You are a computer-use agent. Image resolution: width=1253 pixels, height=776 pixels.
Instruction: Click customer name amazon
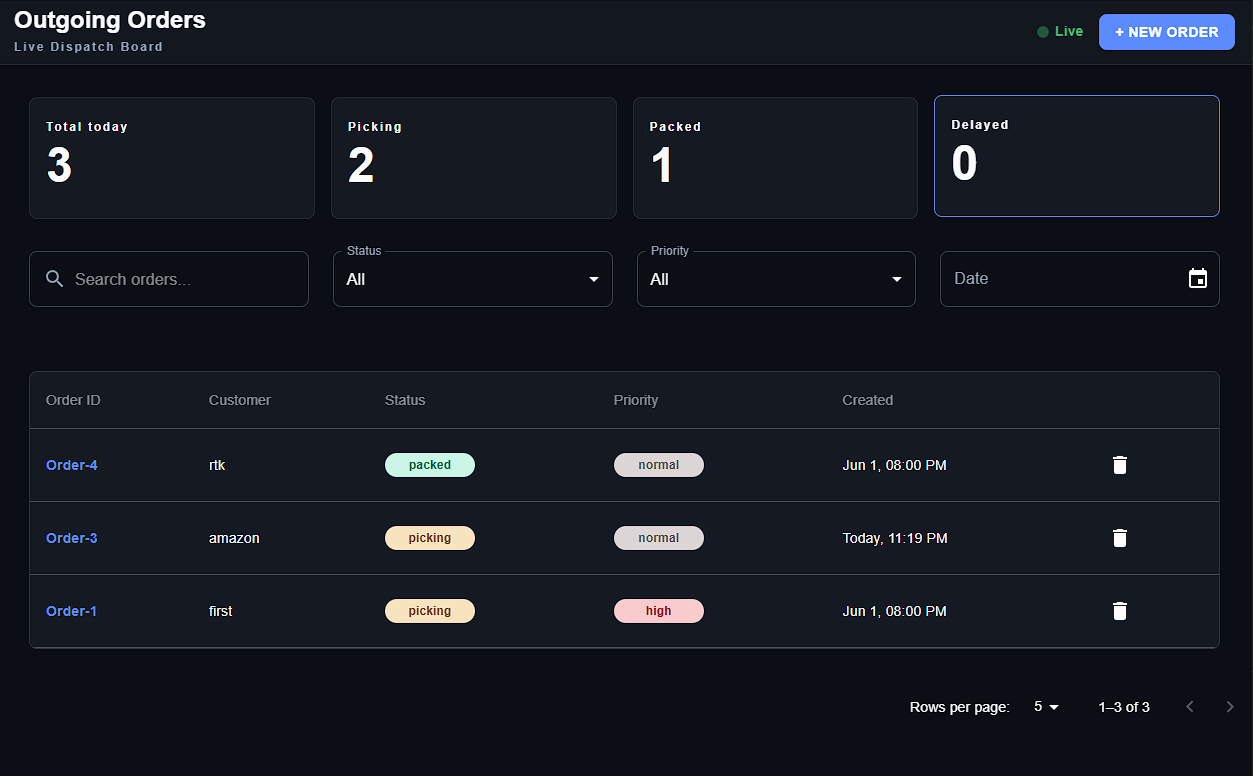click(234, 538)
